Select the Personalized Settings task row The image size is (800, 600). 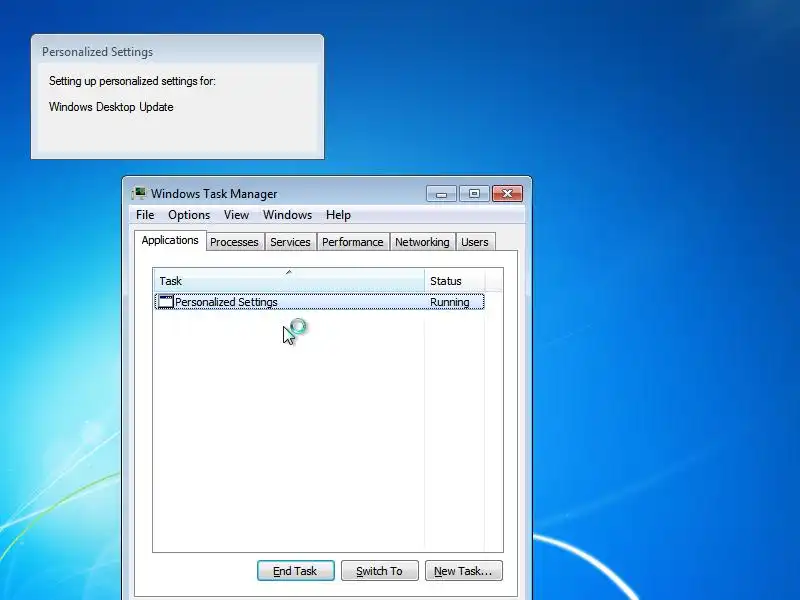click(319, 302)
